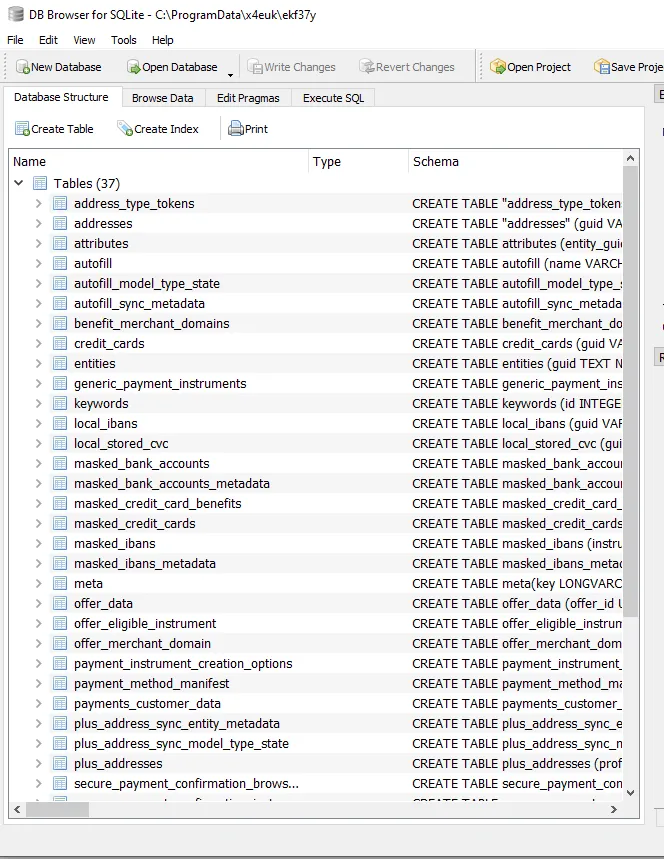Open the Execute SQL tab
The image size is (664, 859).
333,98
